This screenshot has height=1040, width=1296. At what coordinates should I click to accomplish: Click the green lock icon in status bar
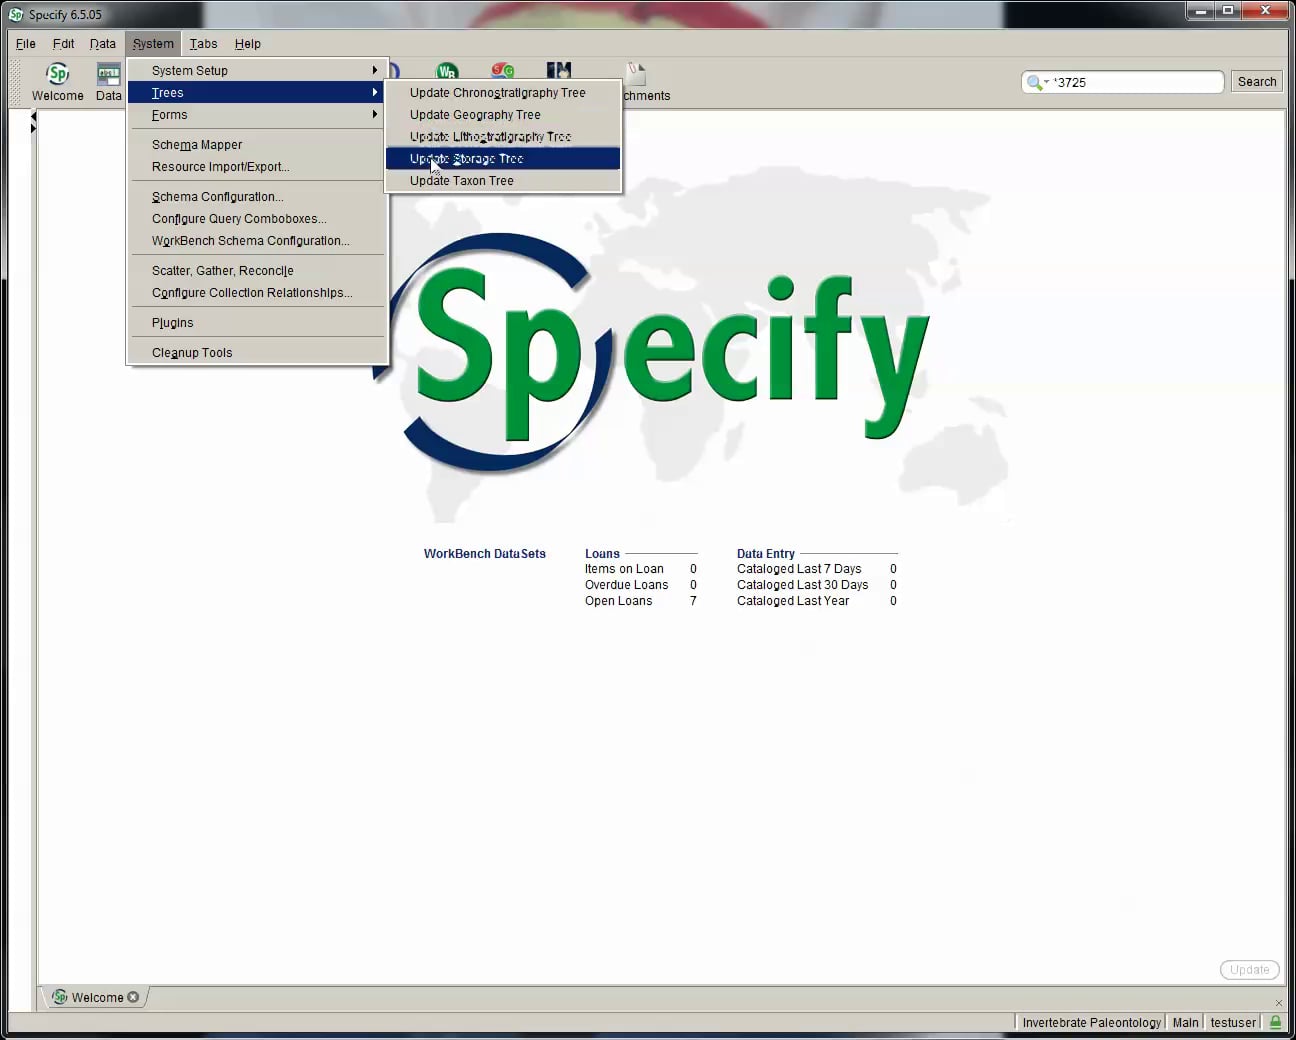pos(1275,1022)
